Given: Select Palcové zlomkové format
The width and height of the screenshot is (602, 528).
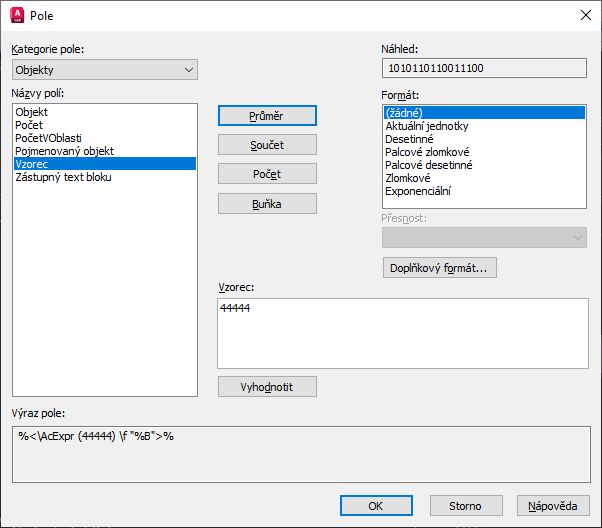Looking at the screenshot, I should point(428,152).
